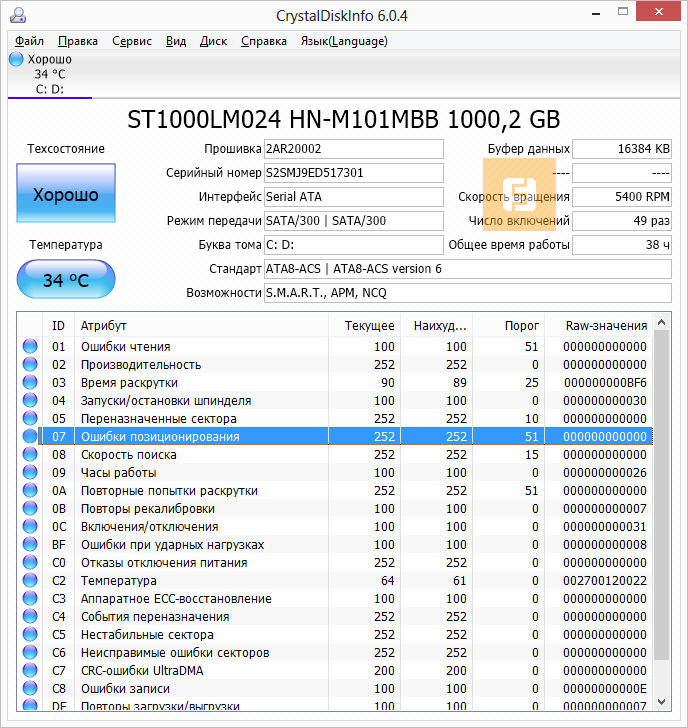Select raw value 000000000BF6
This screenshot has height=728, width=688.
click(605, 383)
